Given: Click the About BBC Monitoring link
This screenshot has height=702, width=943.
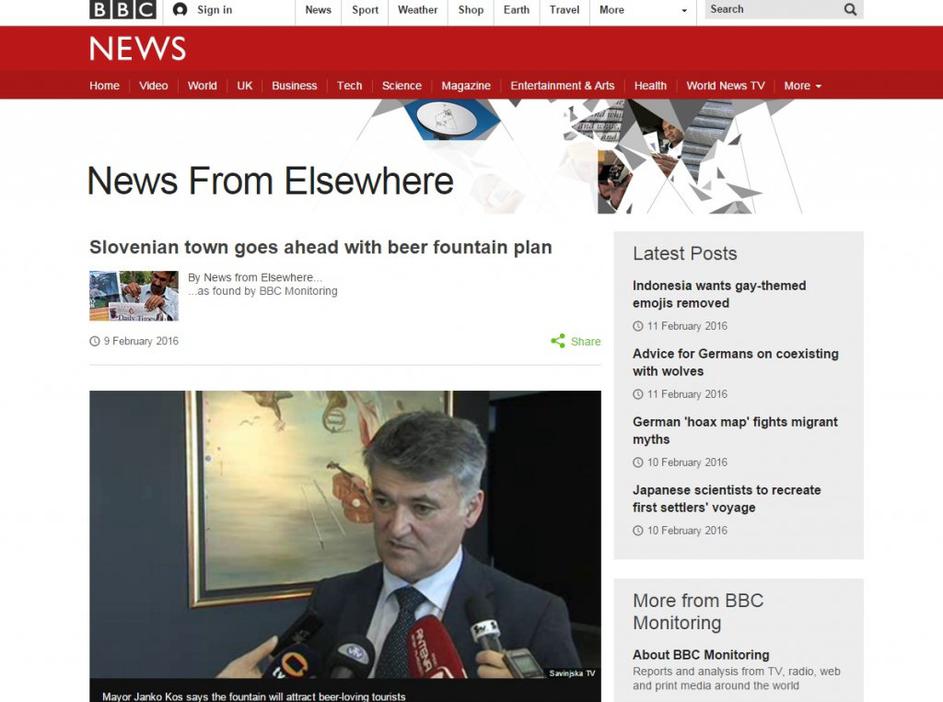Looking at the screenshot, I should [x=701, y=654].
